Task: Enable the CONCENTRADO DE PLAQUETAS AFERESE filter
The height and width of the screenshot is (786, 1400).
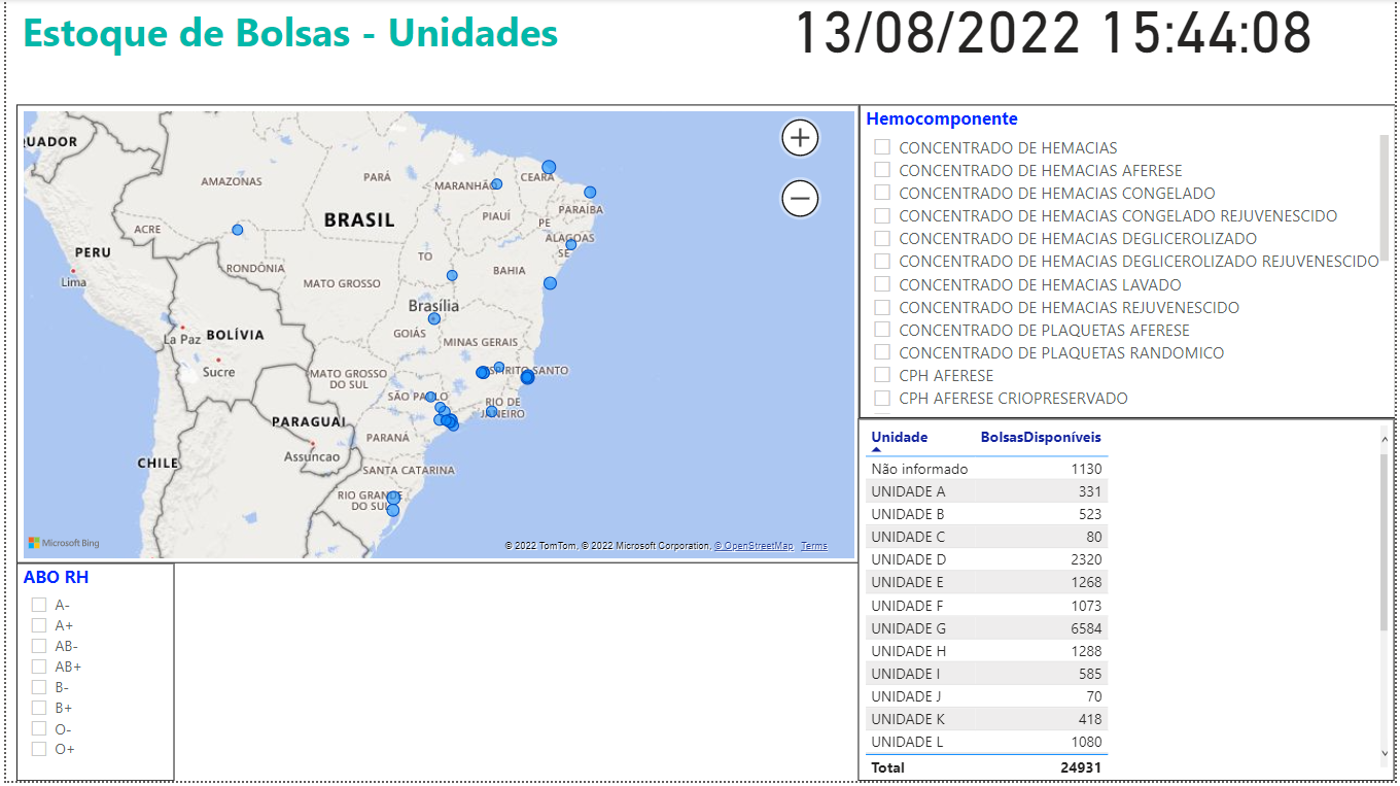Action: 882,329
